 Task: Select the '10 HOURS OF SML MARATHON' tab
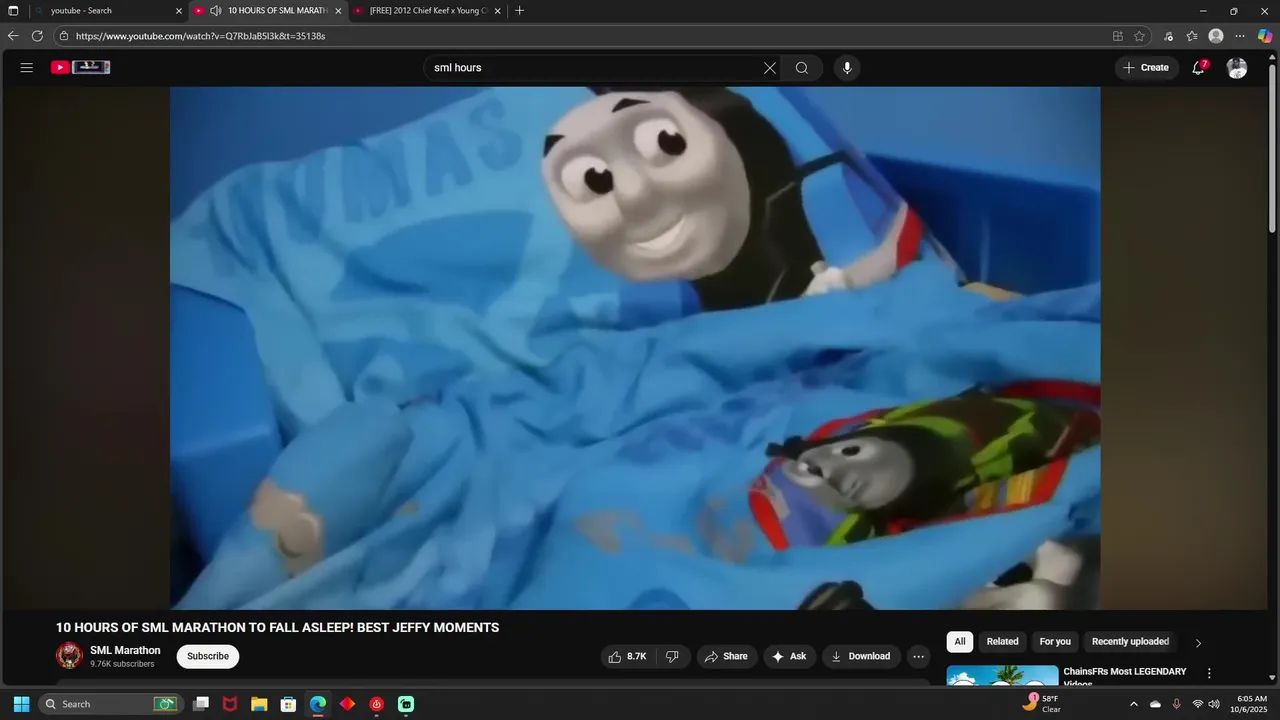click(x=270, y=11)
